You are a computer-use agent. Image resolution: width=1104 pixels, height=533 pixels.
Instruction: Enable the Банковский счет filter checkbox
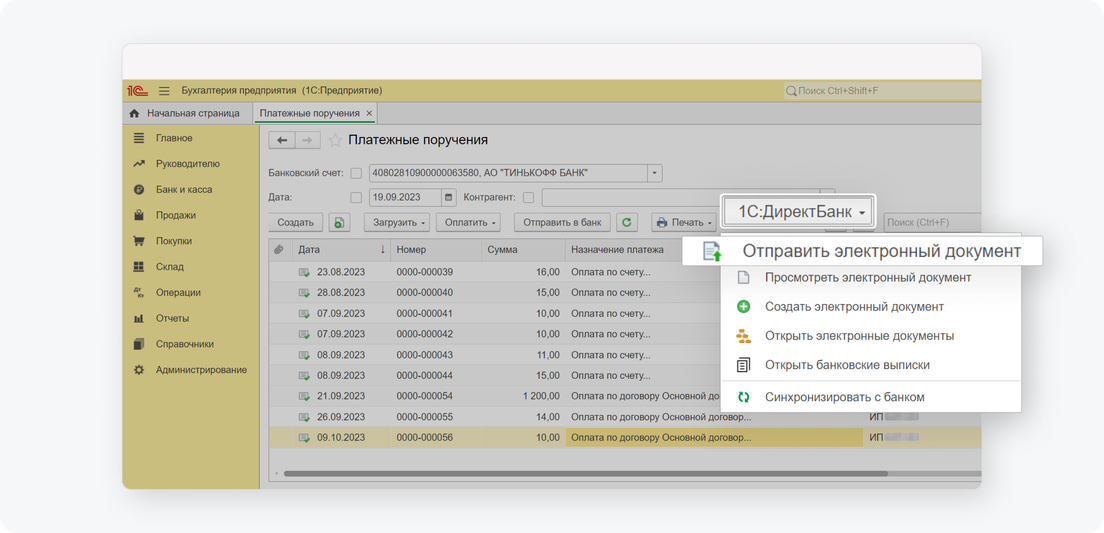pos(356,173)
